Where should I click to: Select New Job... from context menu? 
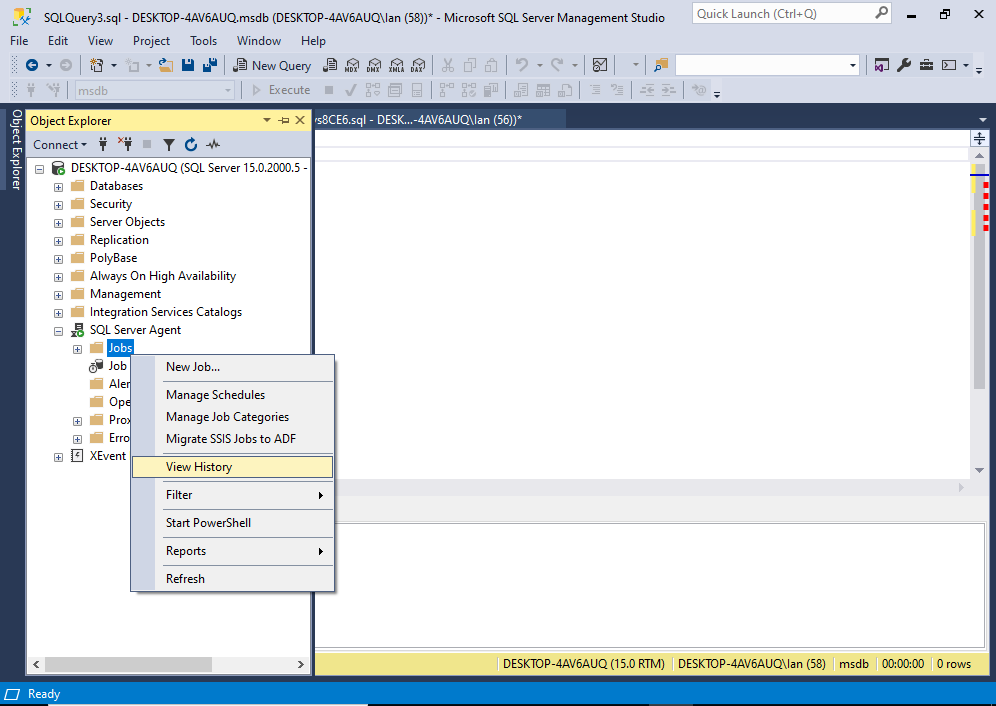pos(232,367)
